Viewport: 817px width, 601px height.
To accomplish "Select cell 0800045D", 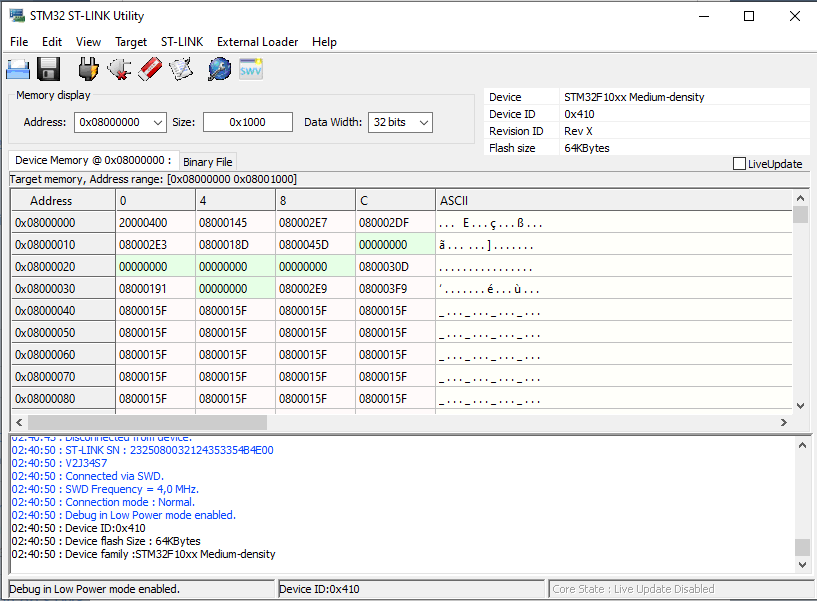I will click(315, 244).
